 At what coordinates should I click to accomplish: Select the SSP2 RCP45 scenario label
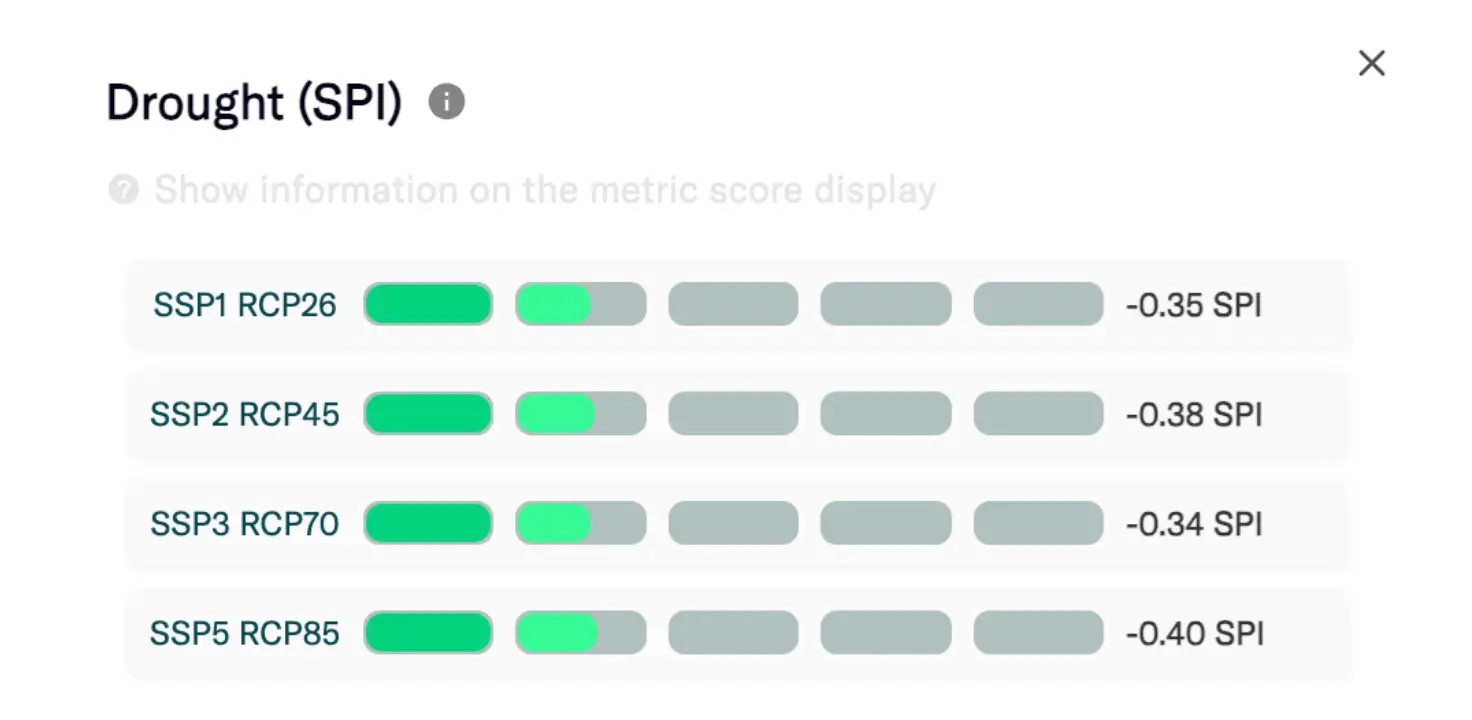pyautogui.click(x=245, y=414)
